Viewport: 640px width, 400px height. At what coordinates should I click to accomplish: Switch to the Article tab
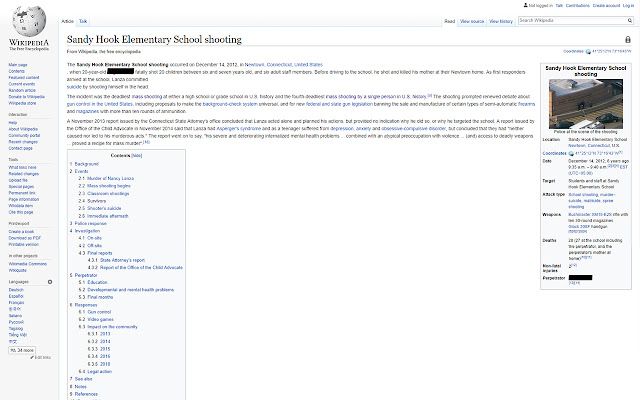pyautogui.click(x=67, y=21)
